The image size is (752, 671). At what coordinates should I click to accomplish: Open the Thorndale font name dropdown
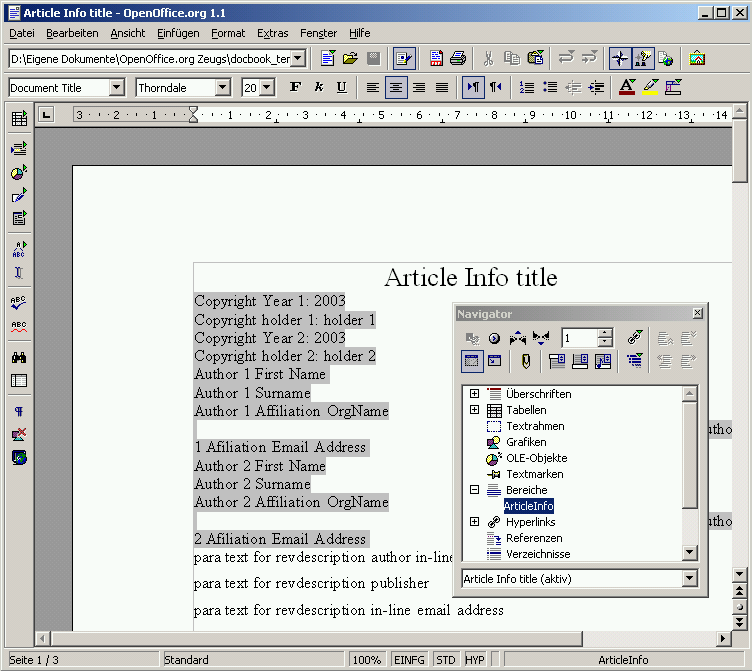click(223, 88)
